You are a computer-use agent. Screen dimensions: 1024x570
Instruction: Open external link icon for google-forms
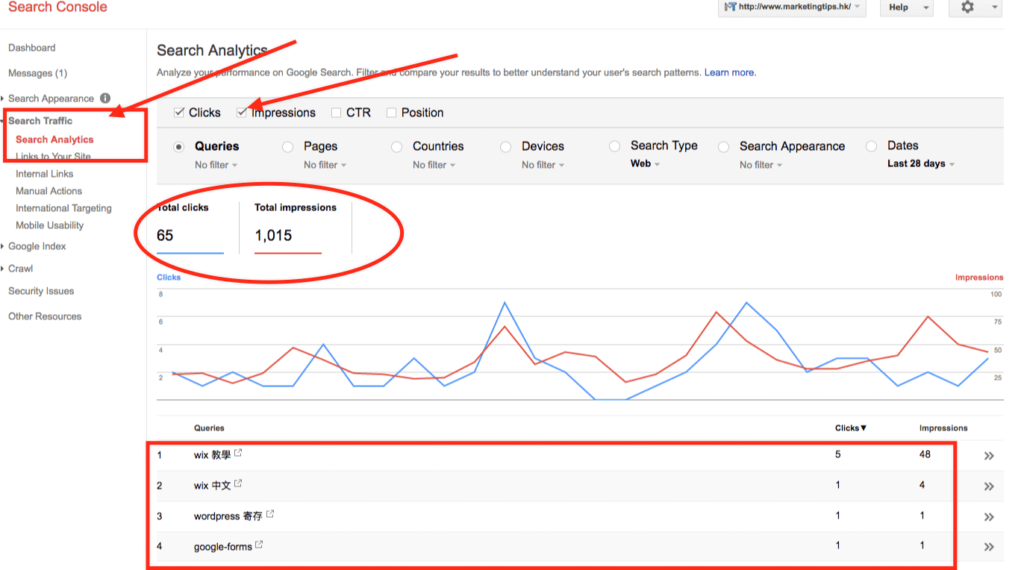[259, 544]
